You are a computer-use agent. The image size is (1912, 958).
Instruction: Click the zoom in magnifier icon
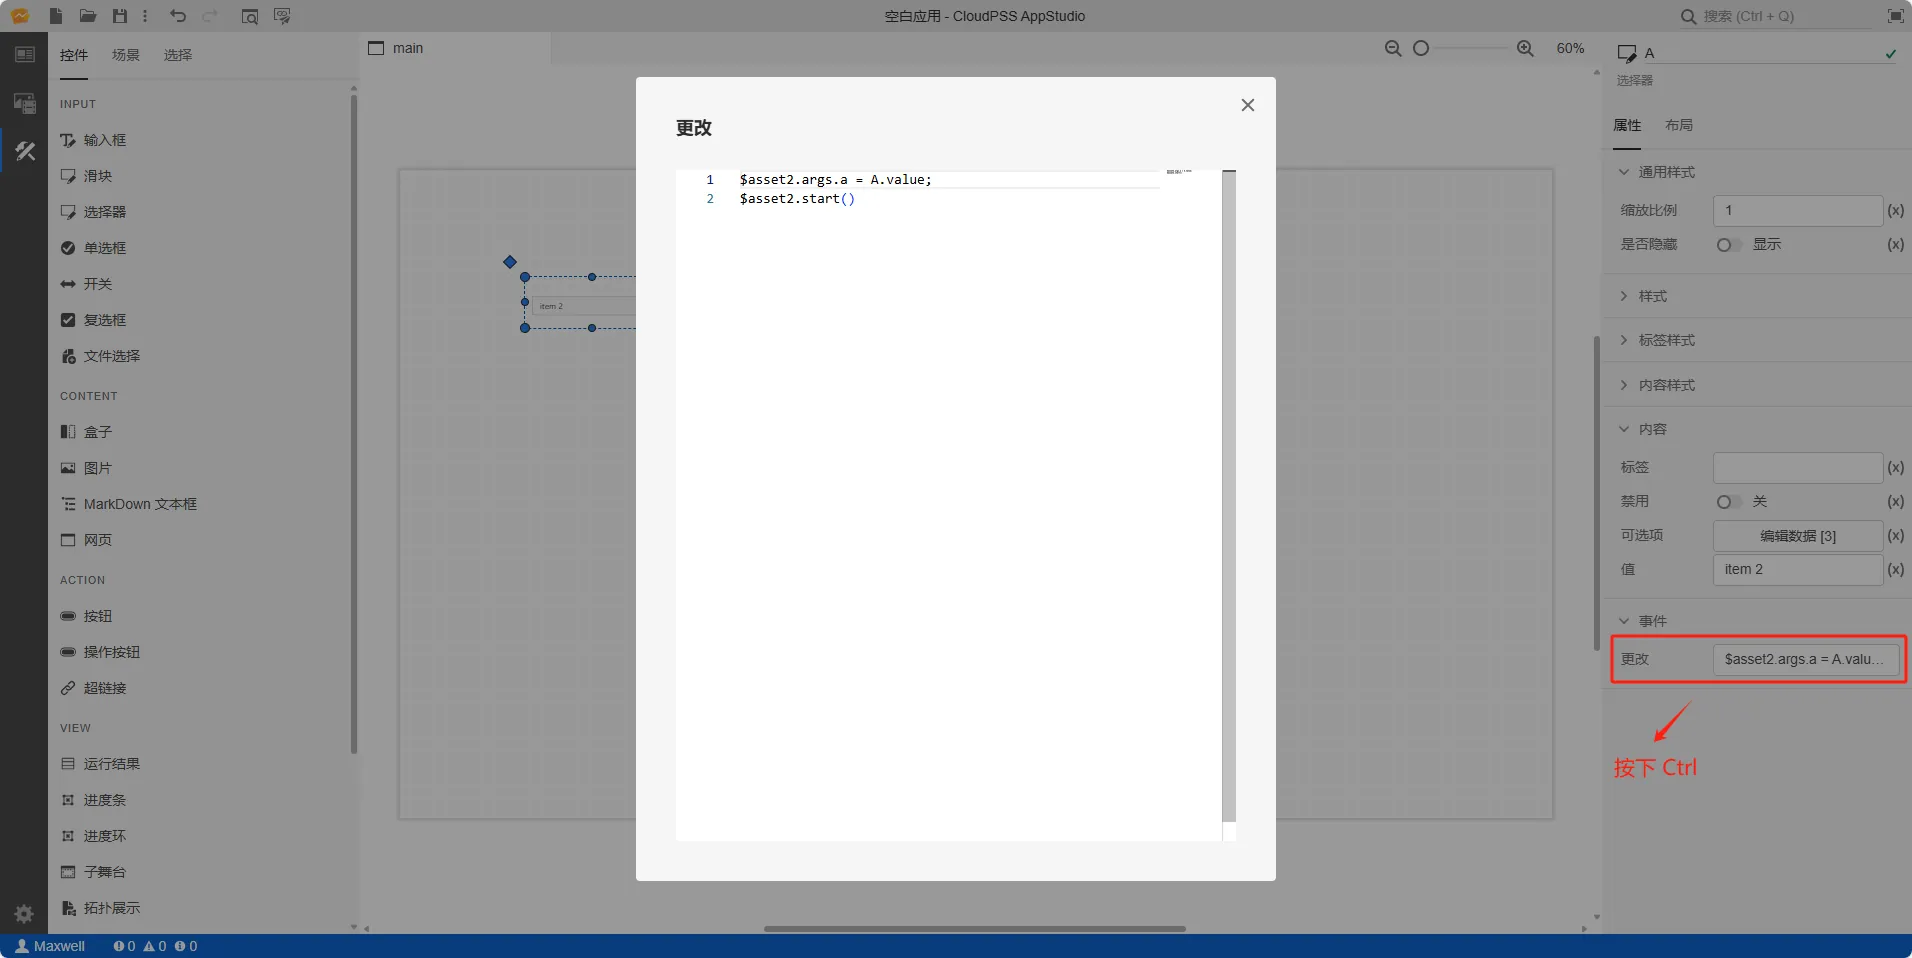pos(1525,48)
